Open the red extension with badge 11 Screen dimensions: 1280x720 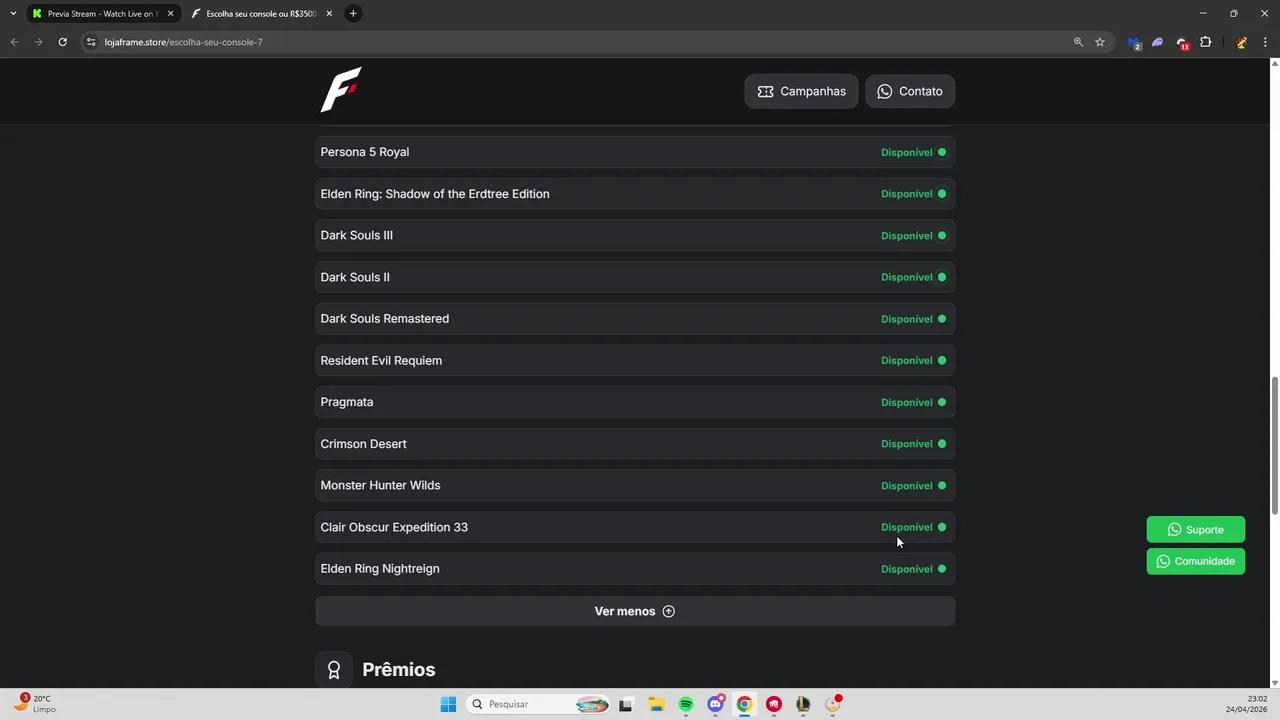click(x=1182, y=42)
